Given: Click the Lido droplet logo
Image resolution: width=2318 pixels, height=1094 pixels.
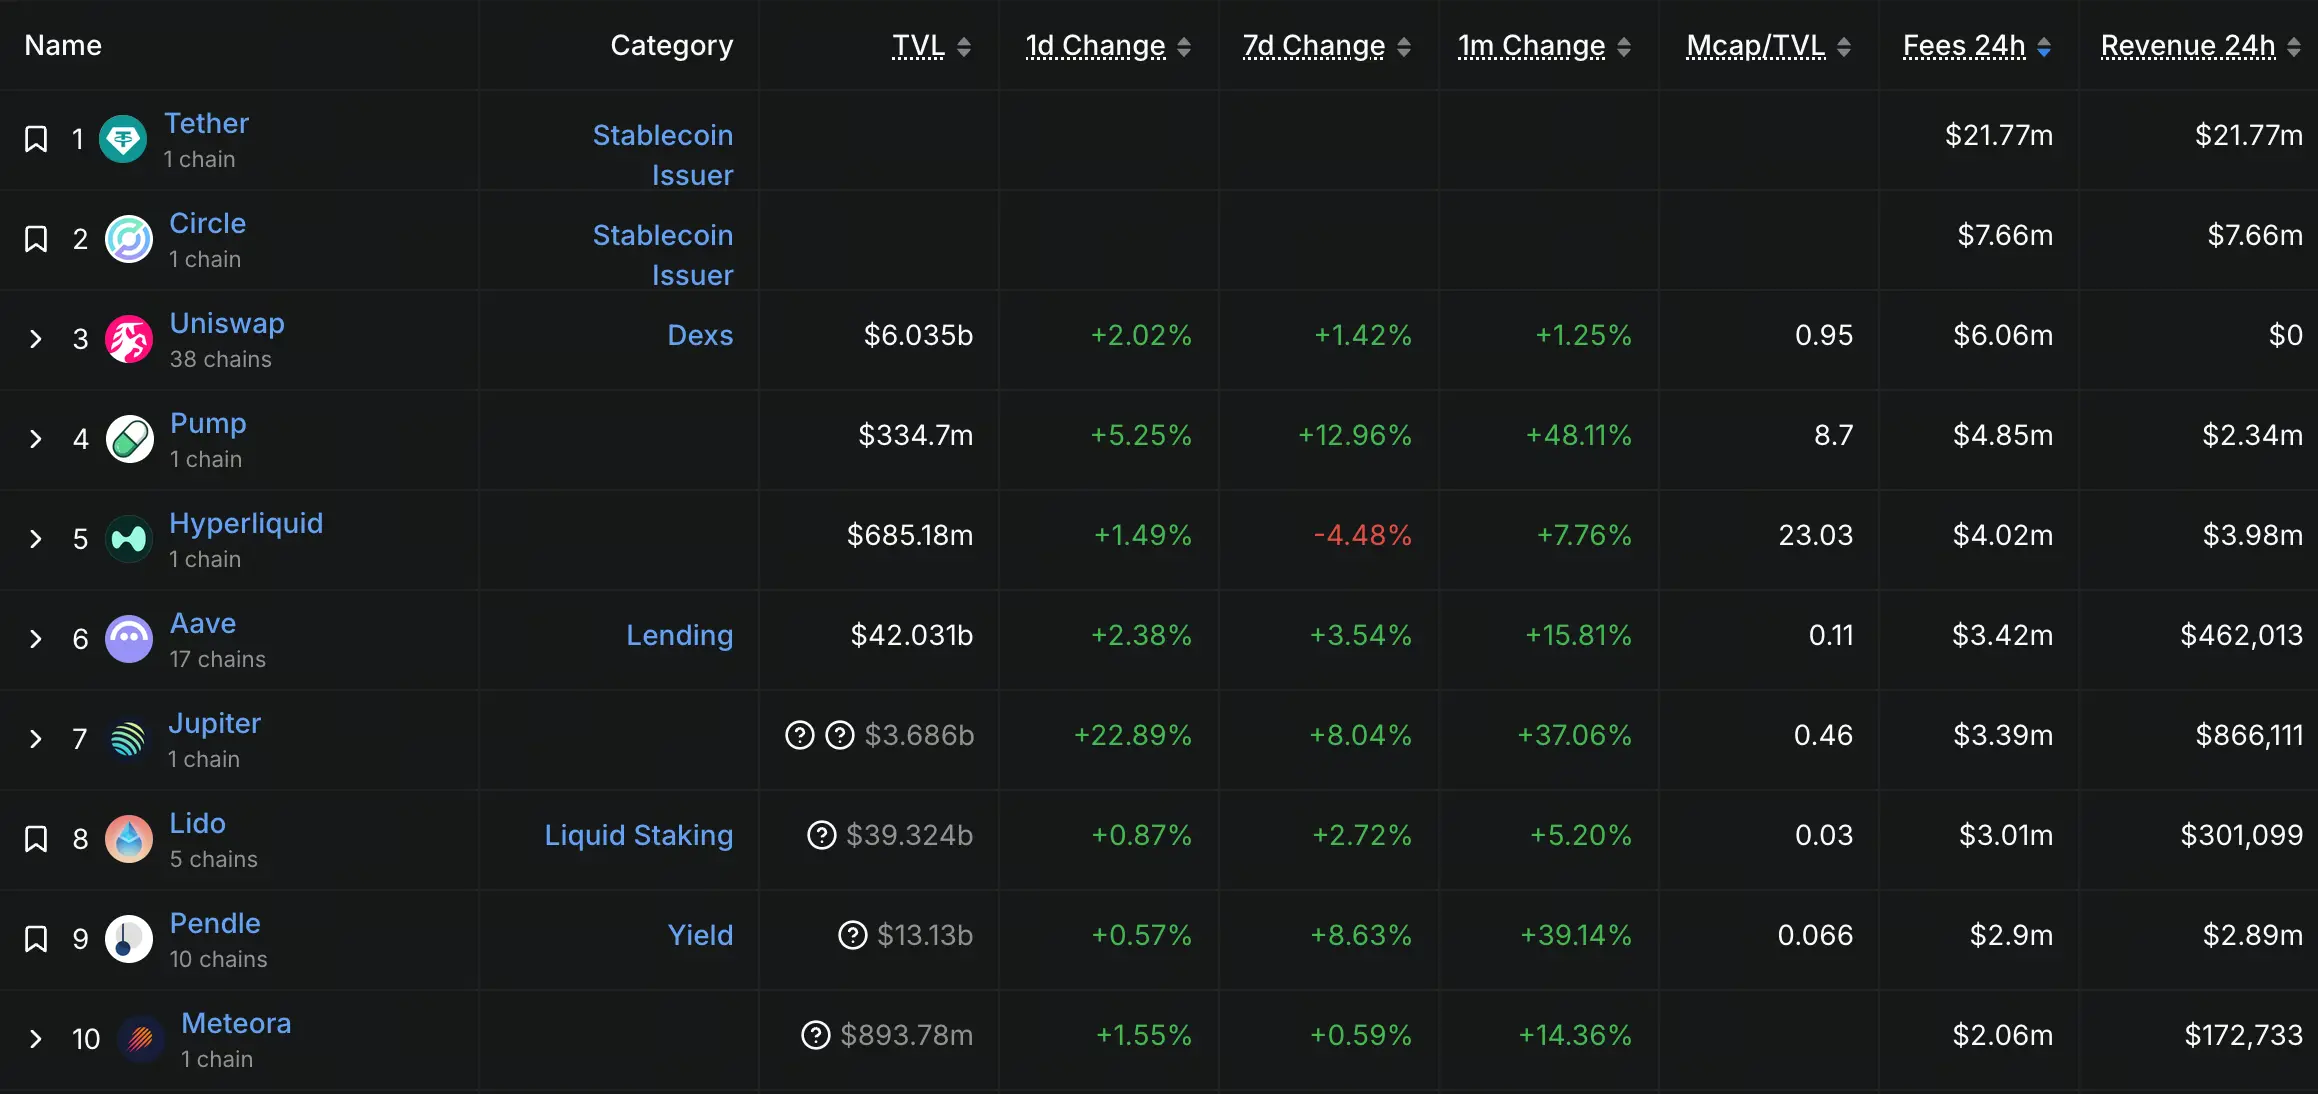Looking at the screenshot, I should 129,839.
